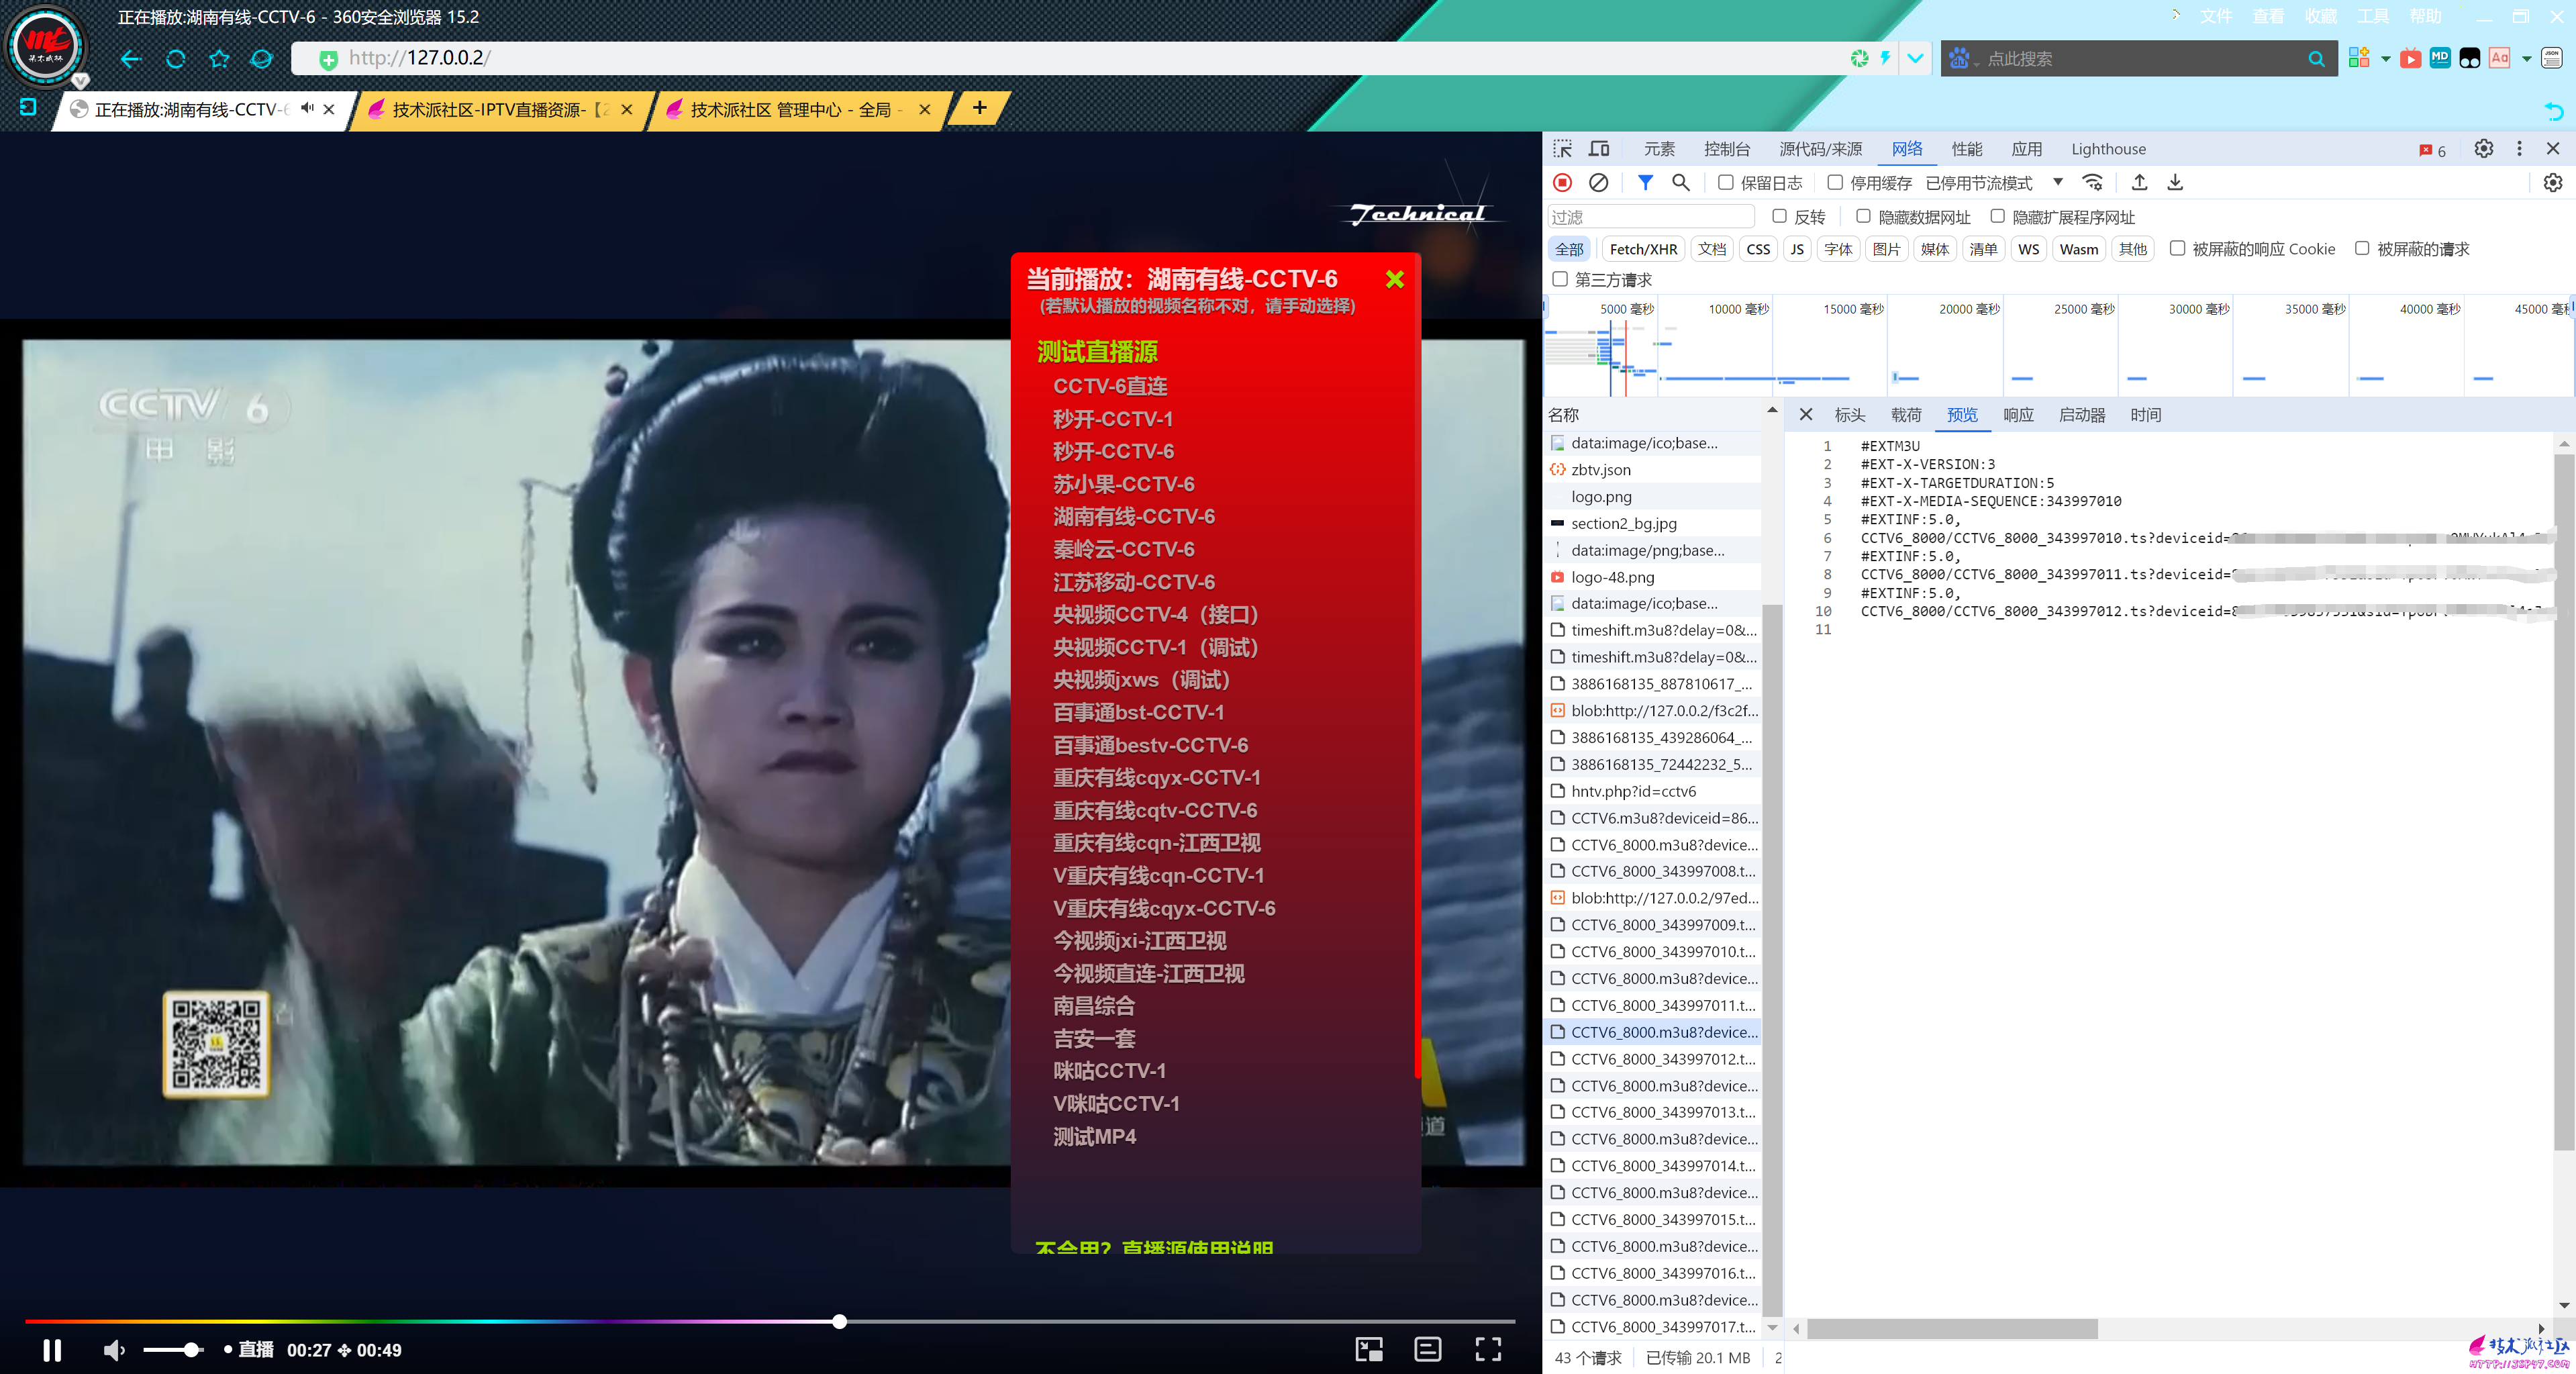Bookmark page with star icon

point(220,59)
